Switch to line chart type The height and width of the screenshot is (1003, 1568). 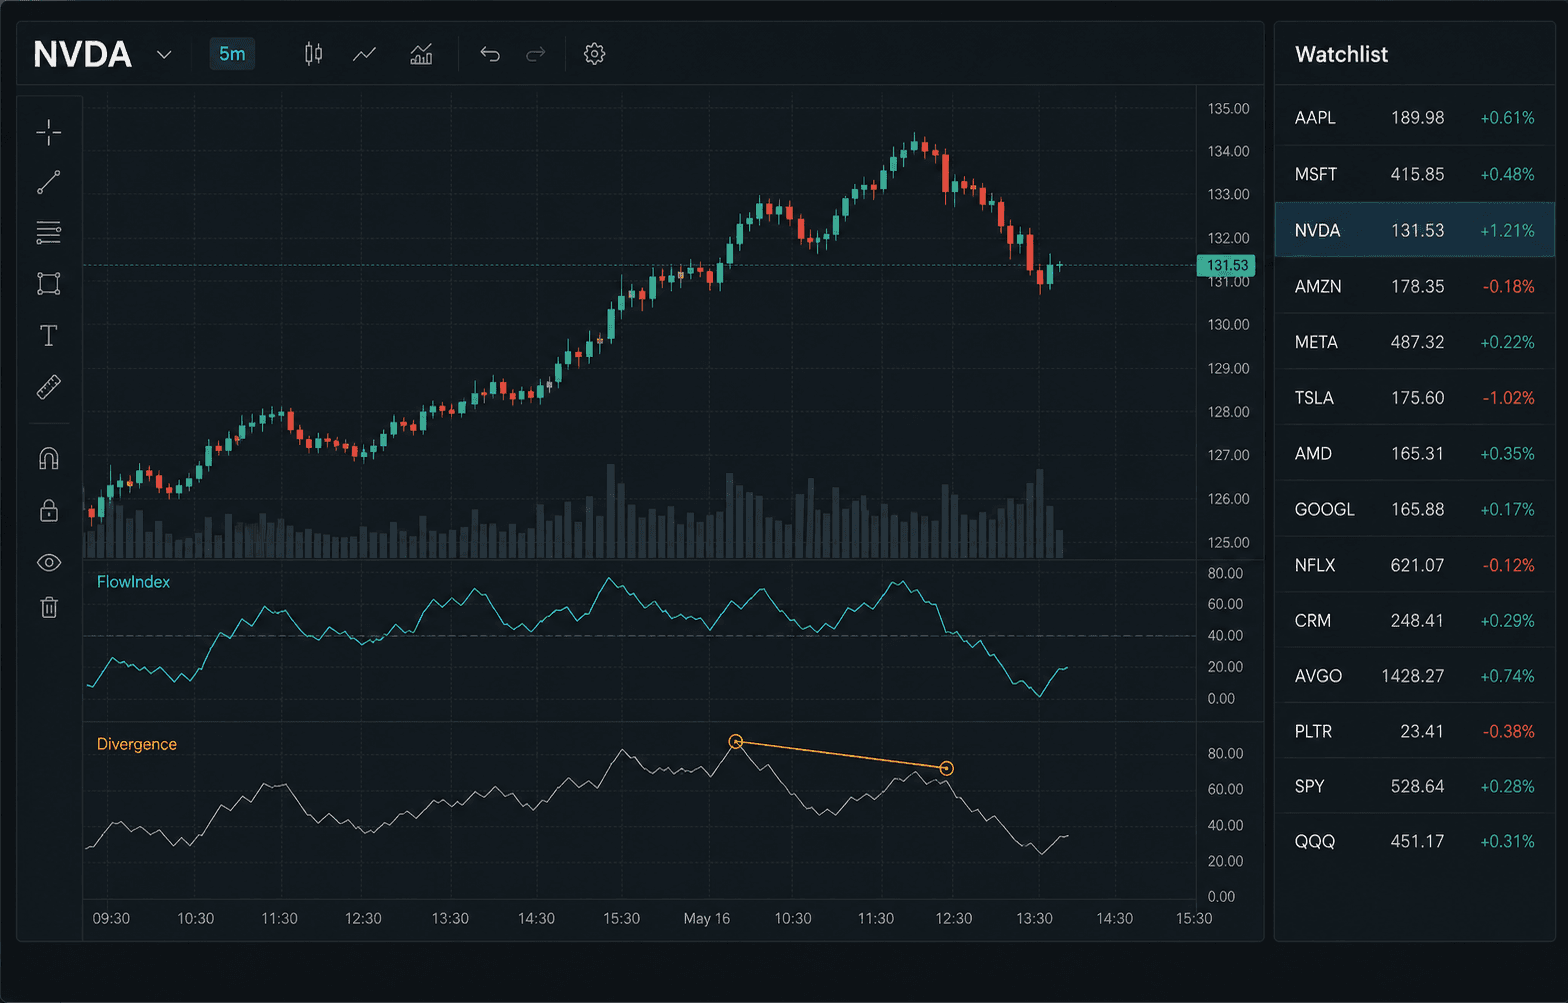click(365, 54)
